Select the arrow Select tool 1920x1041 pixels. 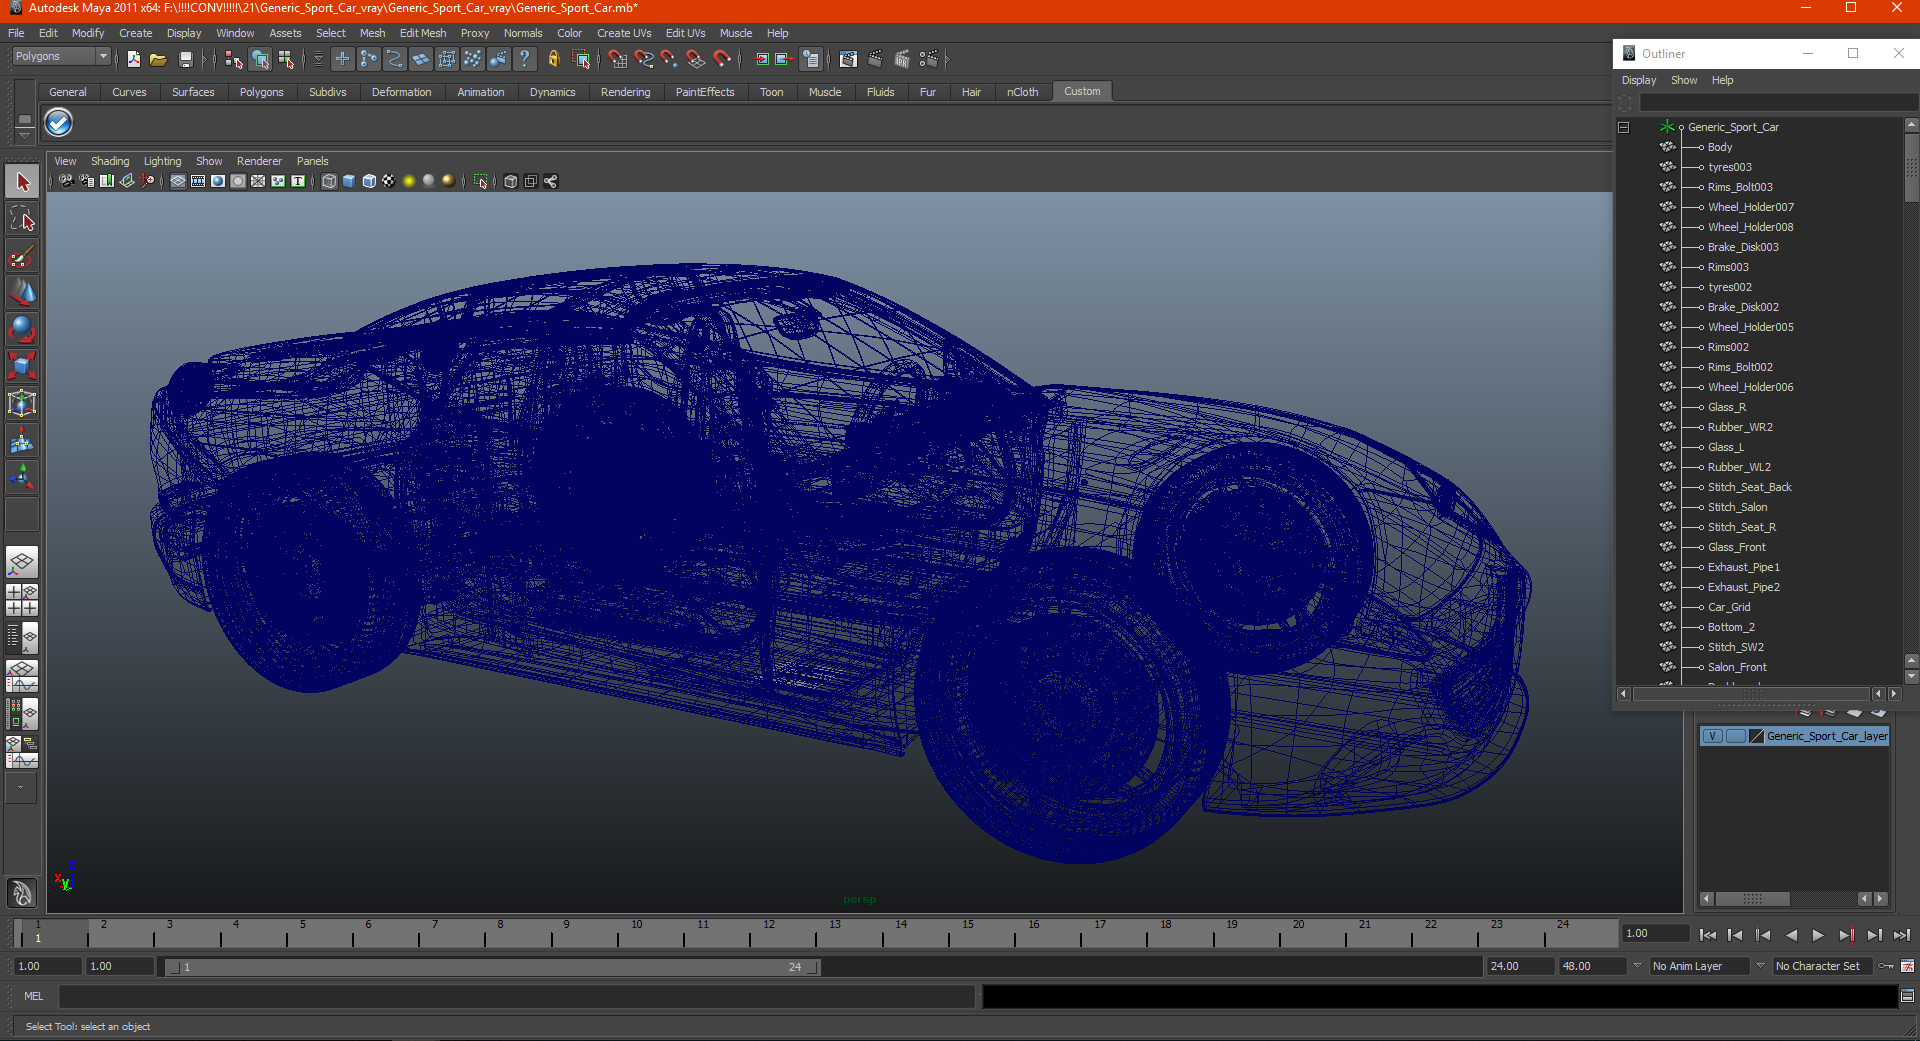pos(22,182)
